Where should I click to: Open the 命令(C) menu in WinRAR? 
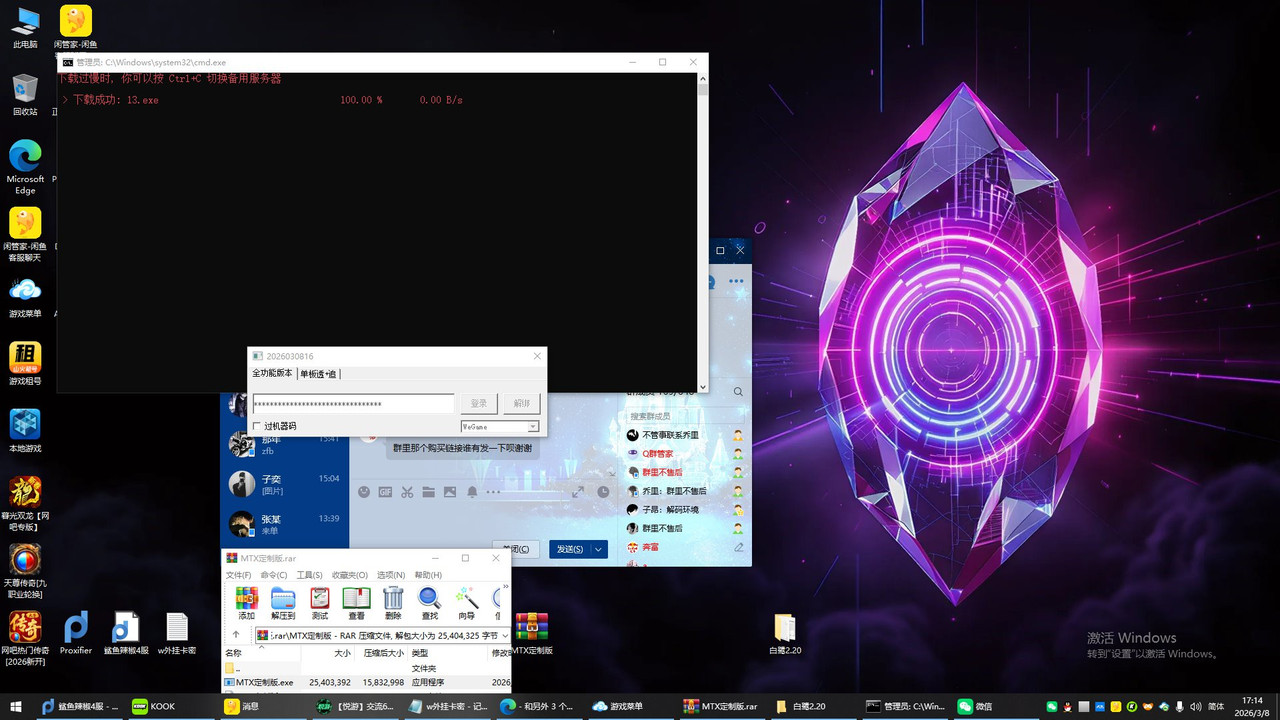[x=274, y=575]
